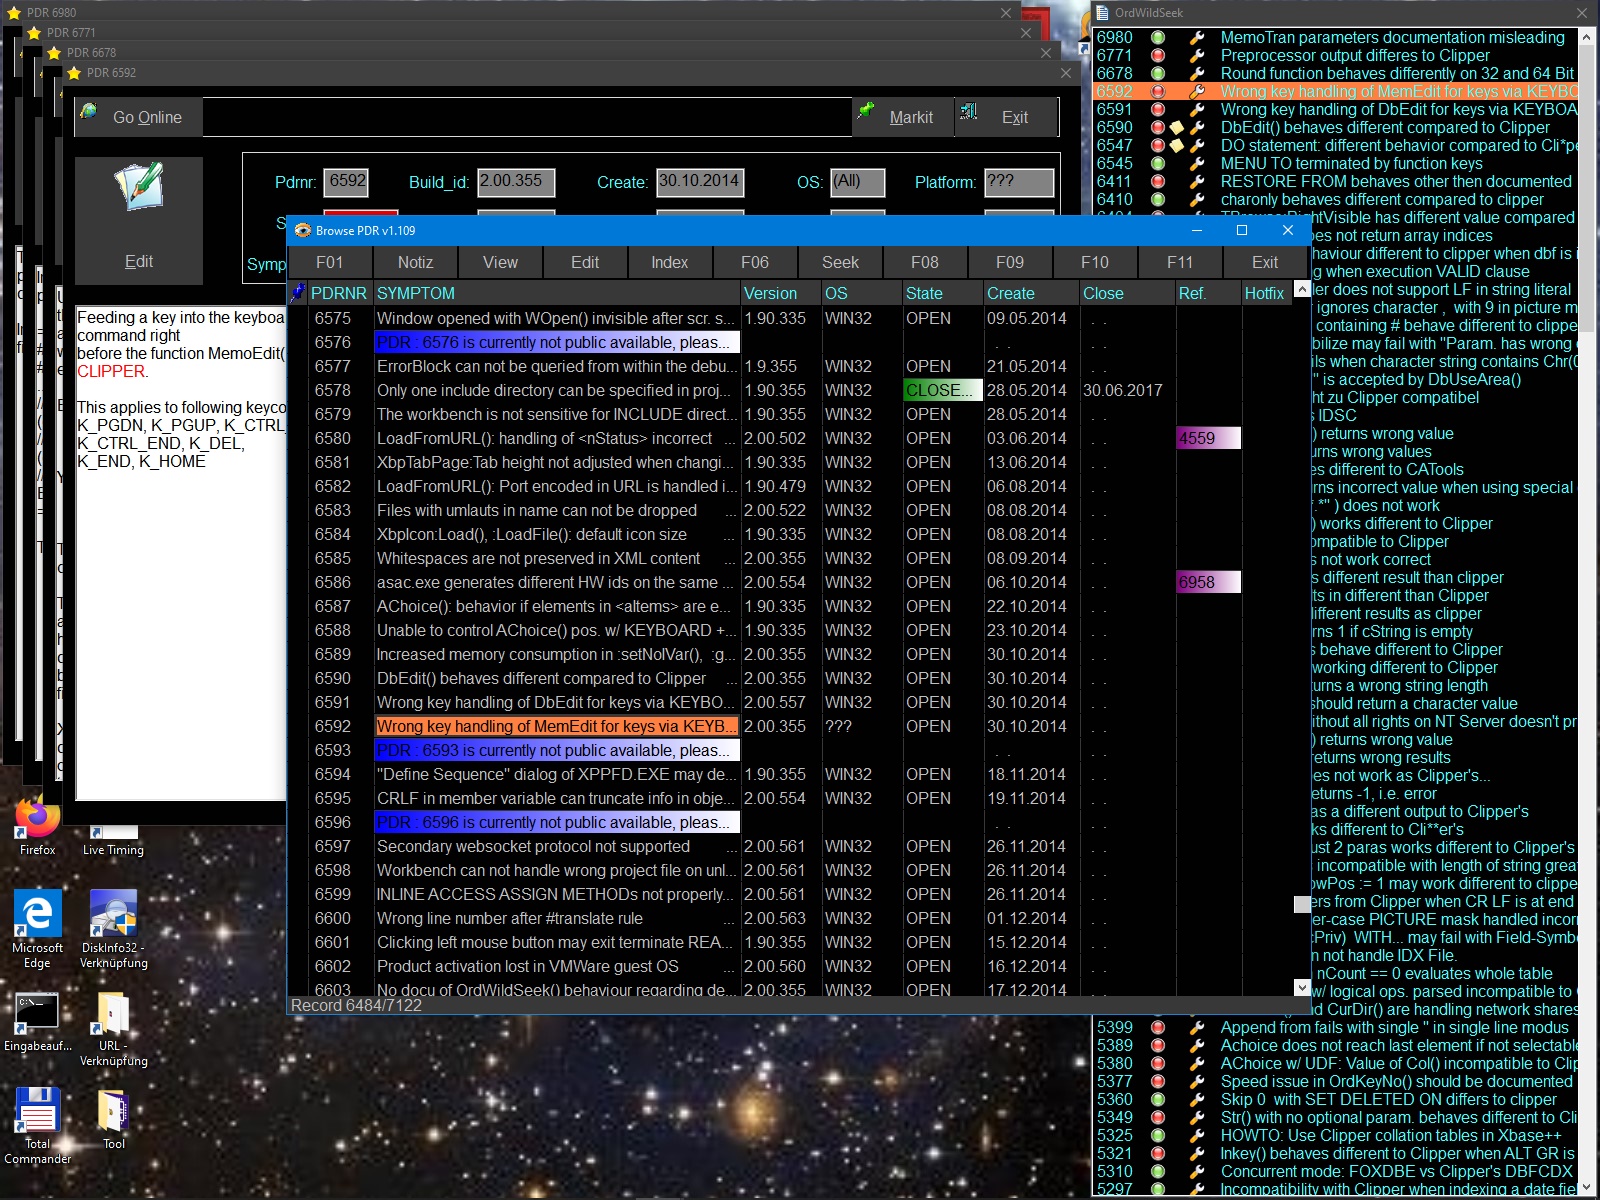Click the green status dot for 6678
Image resolution: width=1600 pixels, height=1200 pixels.
[x=1158, y=74]
